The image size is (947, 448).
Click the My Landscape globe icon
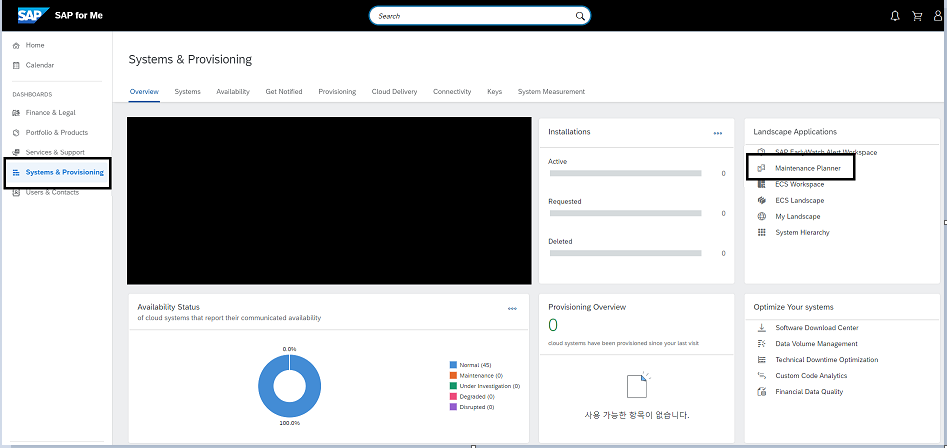[x=762, y=216]
